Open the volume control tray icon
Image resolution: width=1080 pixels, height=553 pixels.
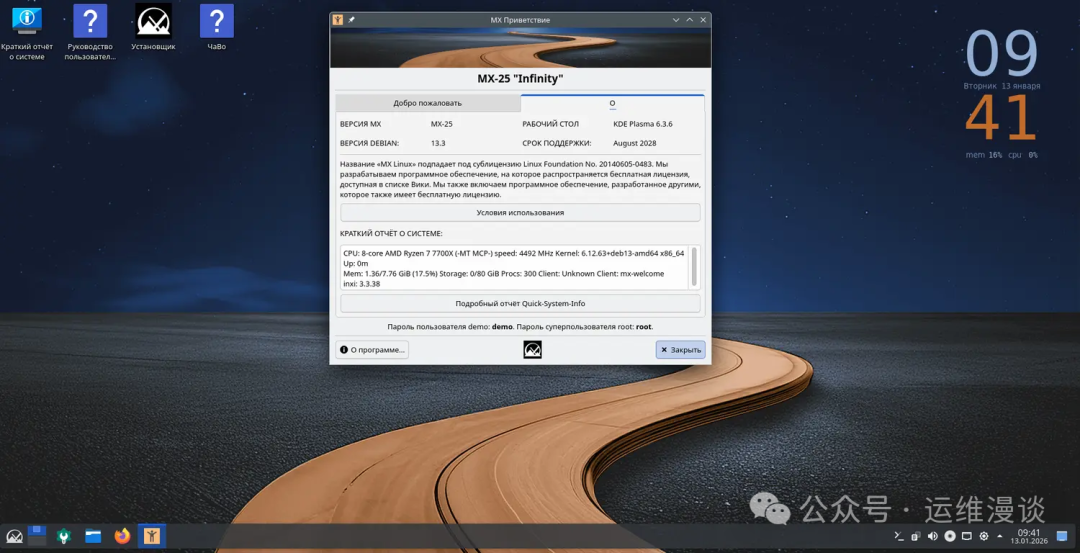[x=933, y=536]
